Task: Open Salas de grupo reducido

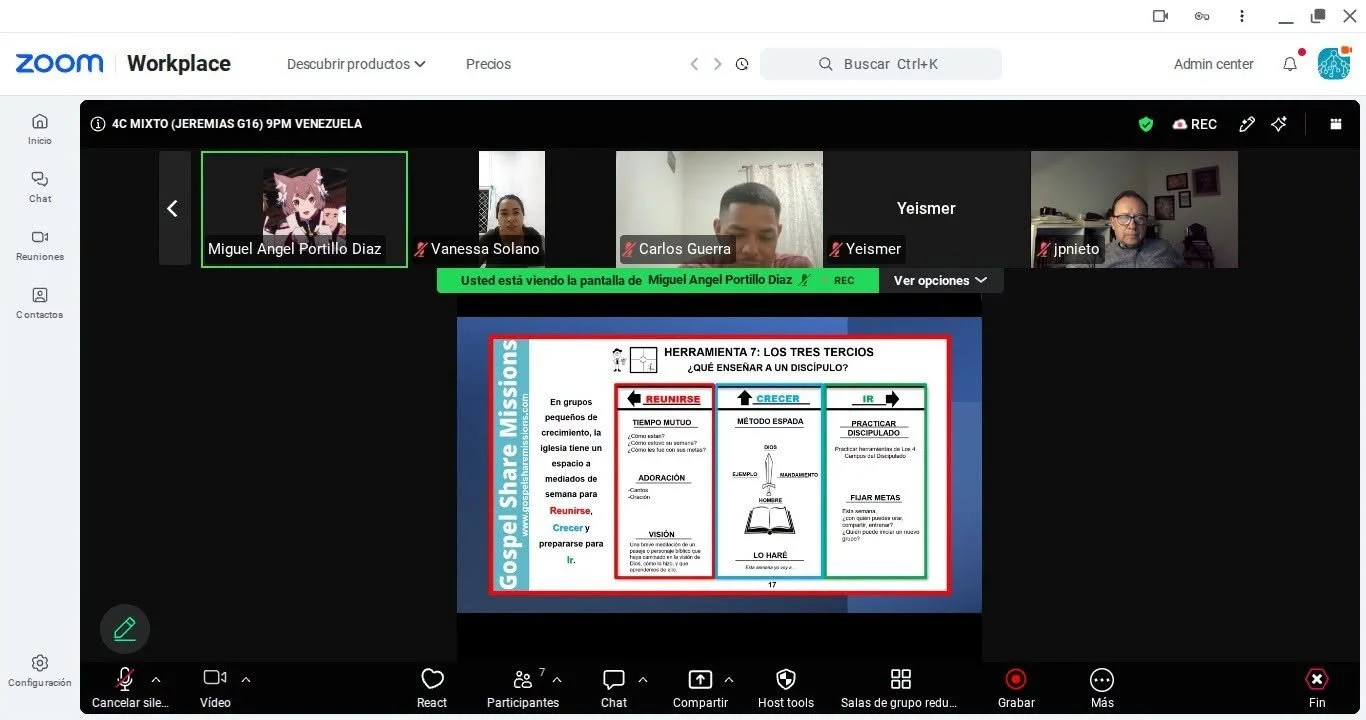Action: pyautogui.click(x=900, y=688)
